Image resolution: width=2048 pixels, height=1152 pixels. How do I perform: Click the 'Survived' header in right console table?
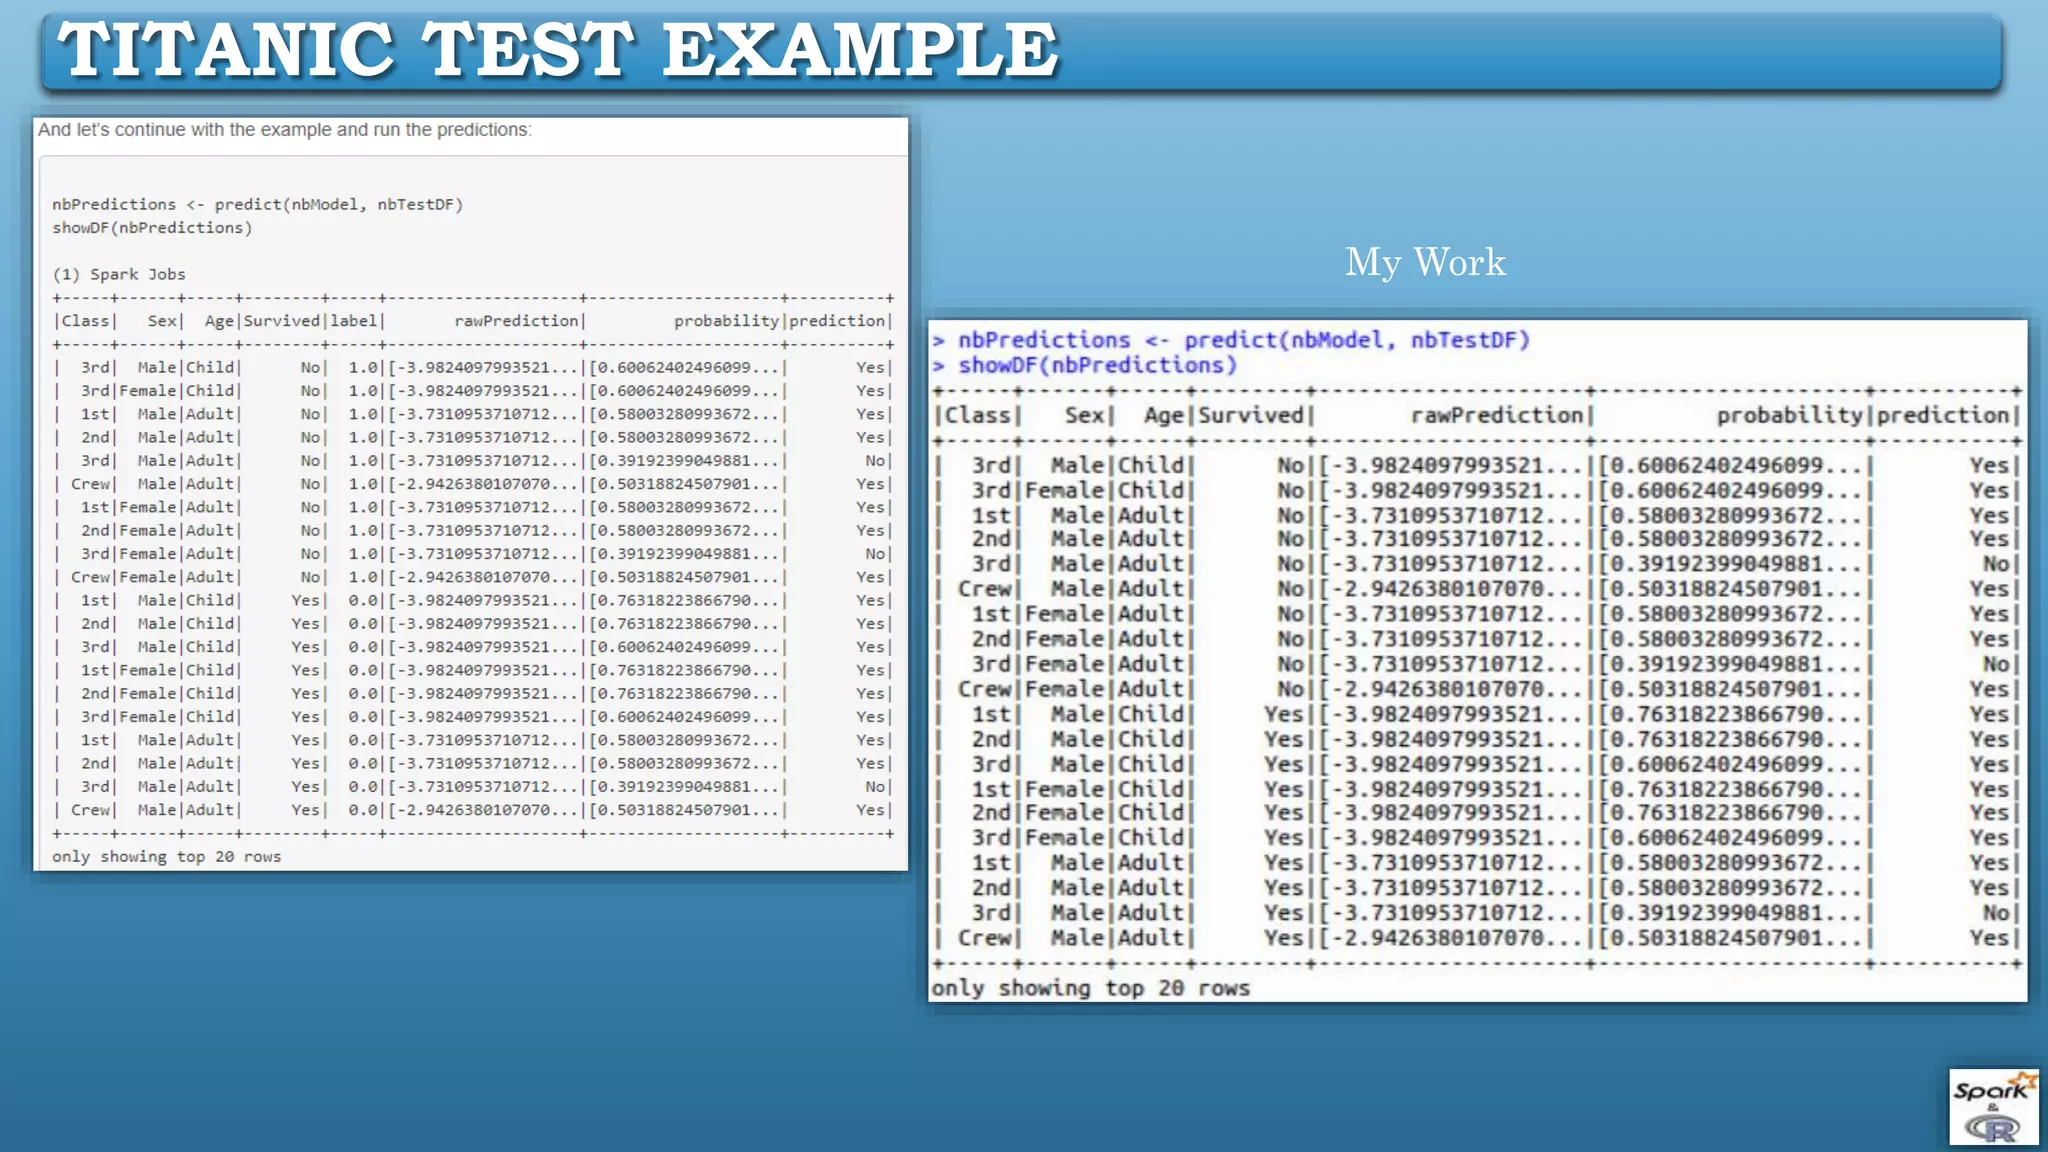1251,415
